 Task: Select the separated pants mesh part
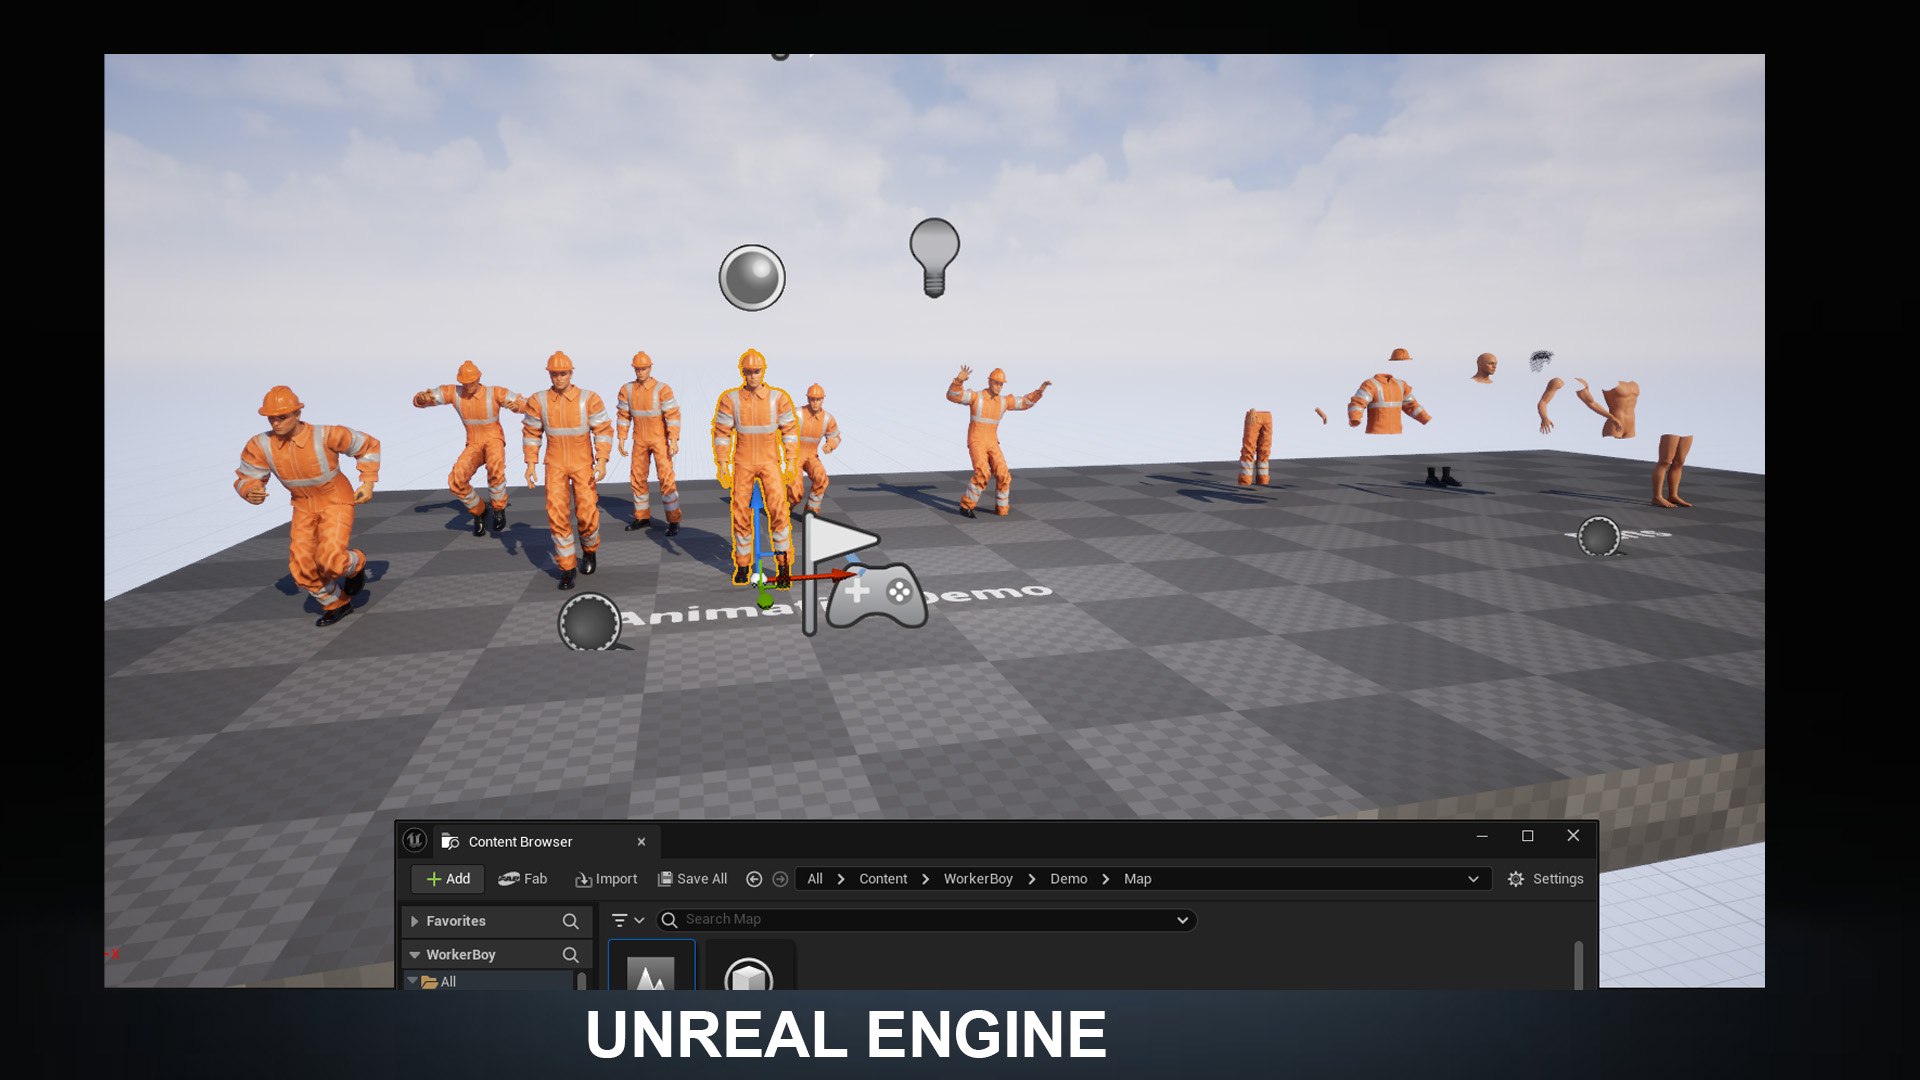click(x=1256, y=447)
